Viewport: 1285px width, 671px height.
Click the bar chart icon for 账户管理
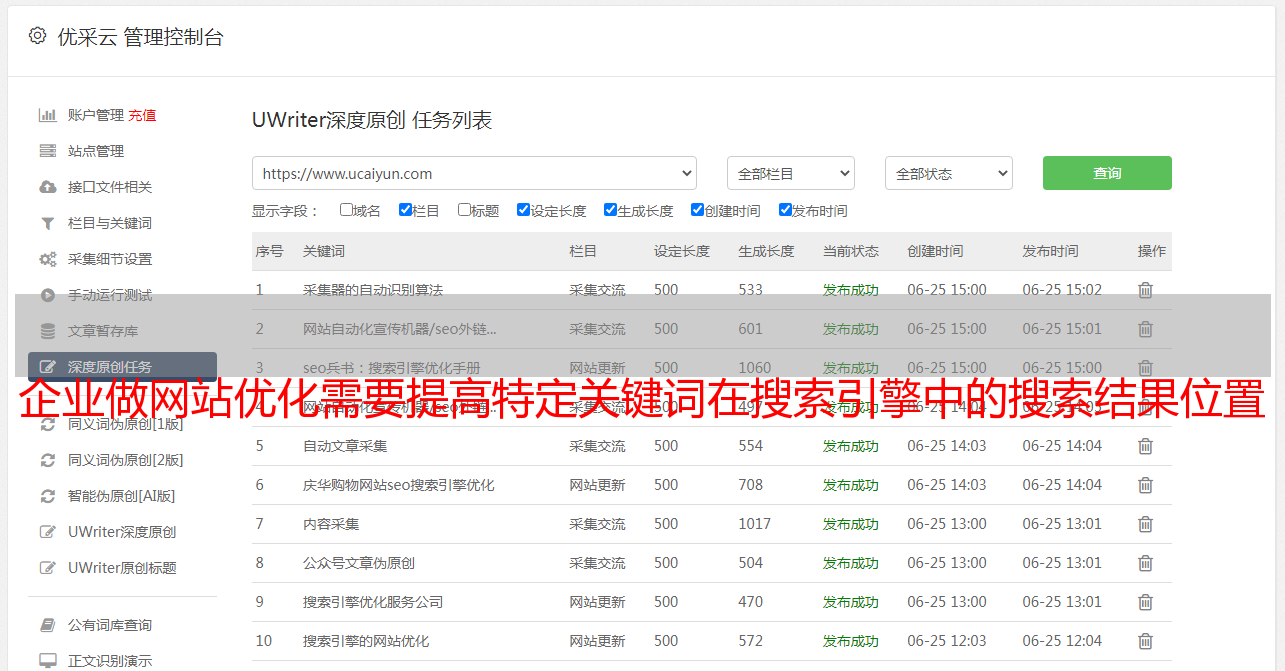pos(47,115)
